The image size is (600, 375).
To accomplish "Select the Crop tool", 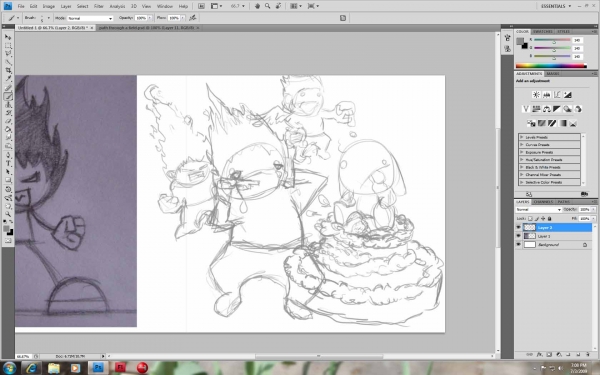I will pyautogui.click(x=8, y=70).
